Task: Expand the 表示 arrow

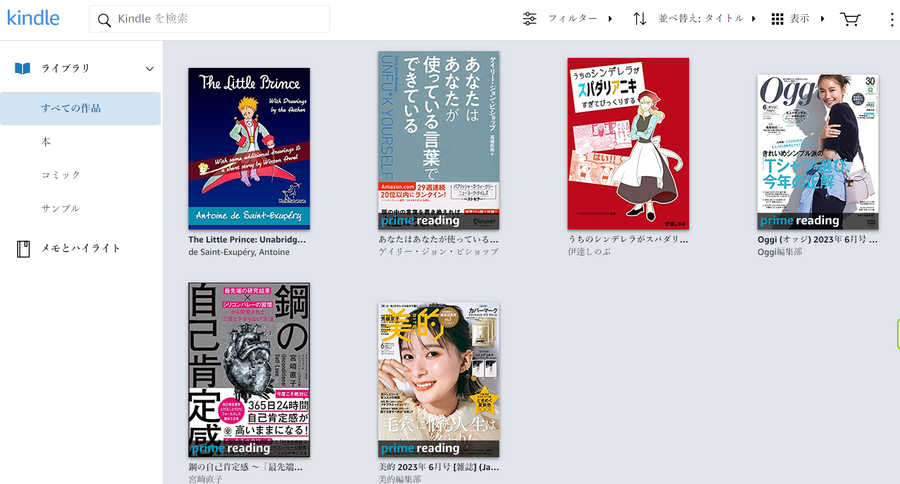Action: tap(823, 19)
